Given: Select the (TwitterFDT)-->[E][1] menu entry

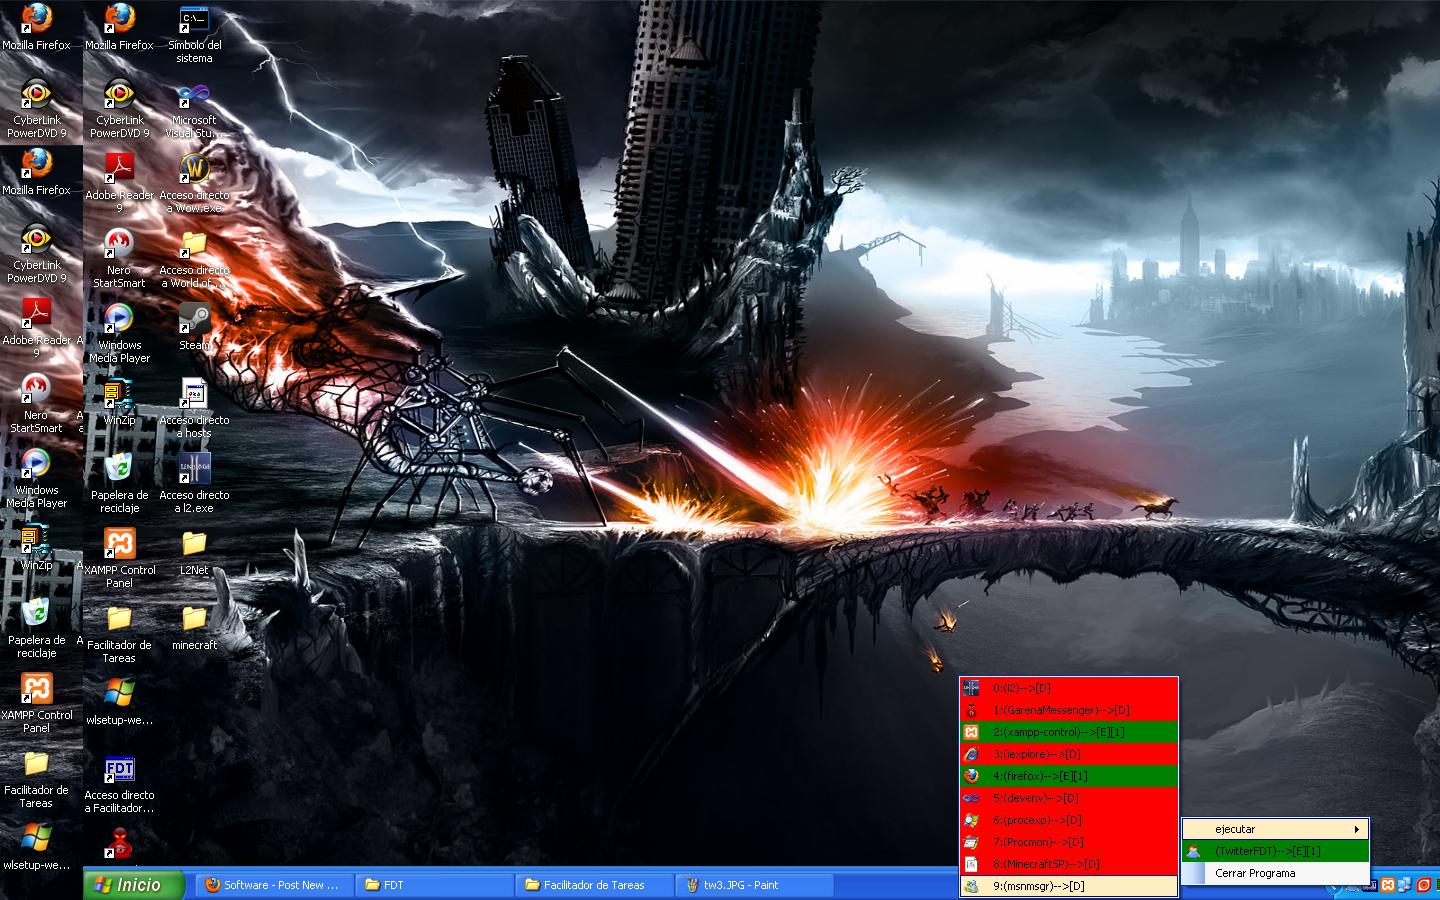Looking at the screenshot, I should pos(1275,851).
